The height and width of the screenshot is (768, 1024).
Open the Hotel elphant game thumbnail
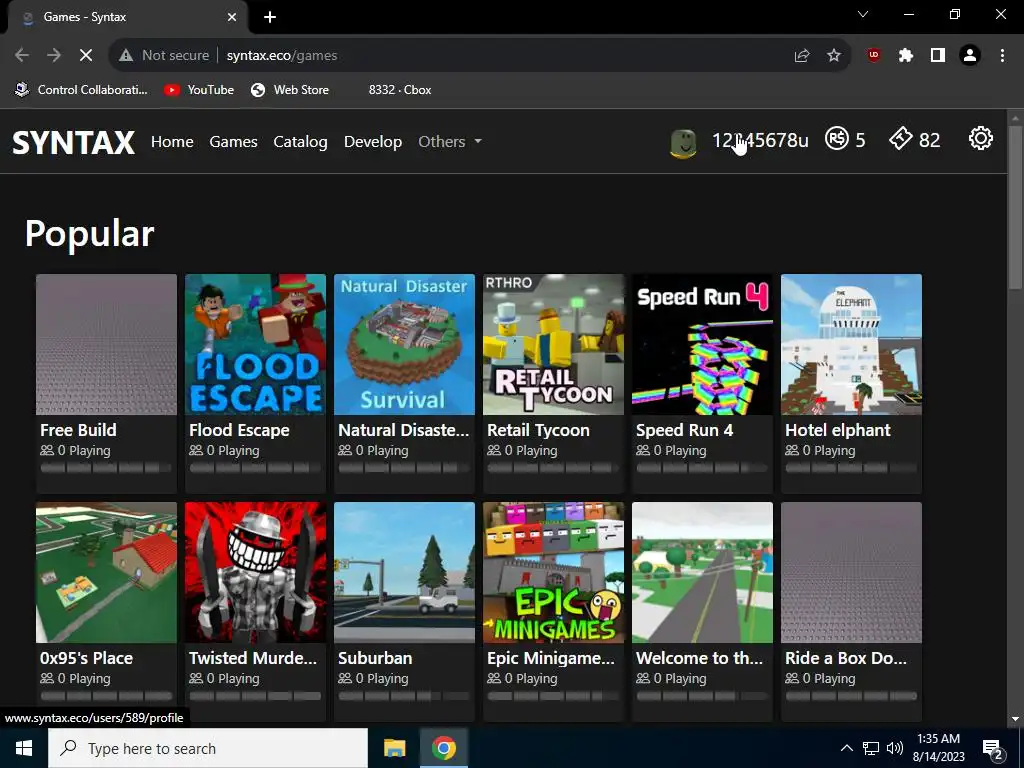point(851,344)
